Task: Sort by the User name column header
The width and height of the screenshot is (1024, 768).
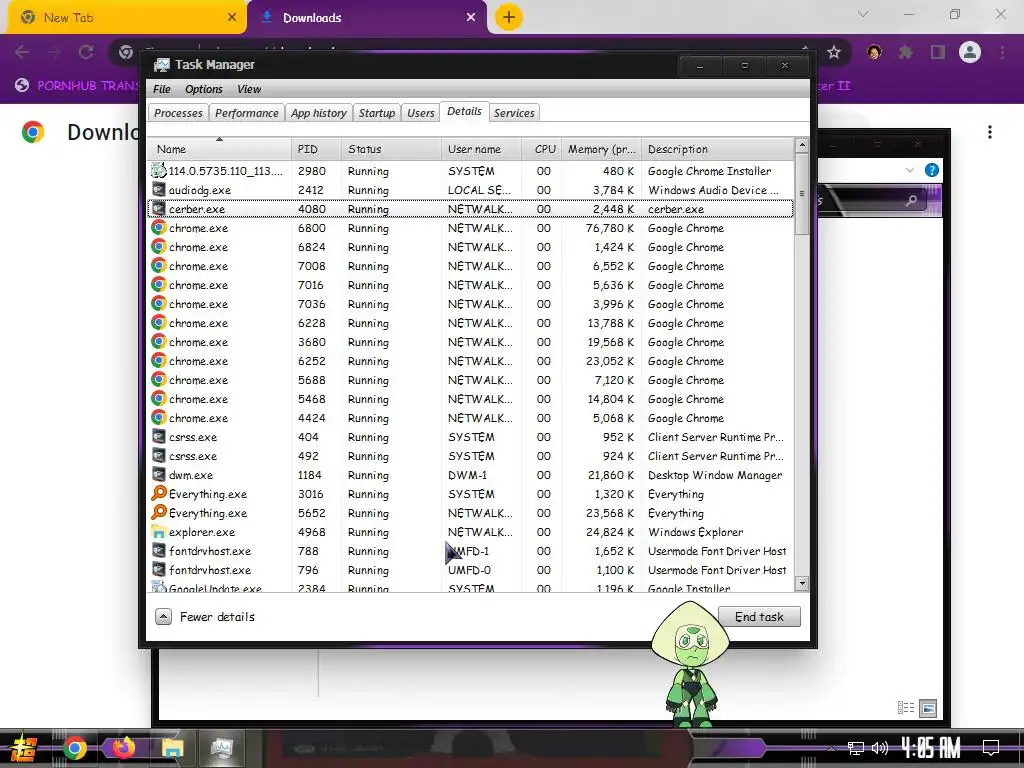Action: pyautogui.click(x=481, y=149)
